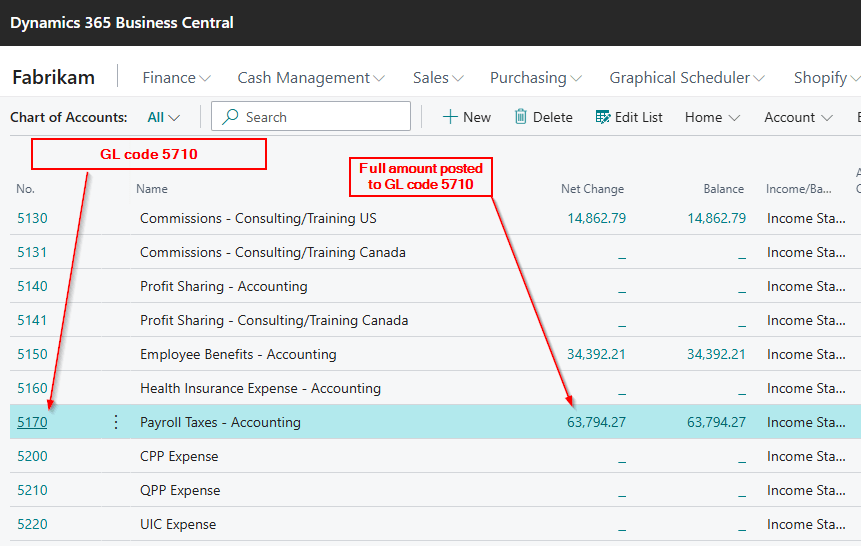Open the Home actions menu

click(712, 117)
